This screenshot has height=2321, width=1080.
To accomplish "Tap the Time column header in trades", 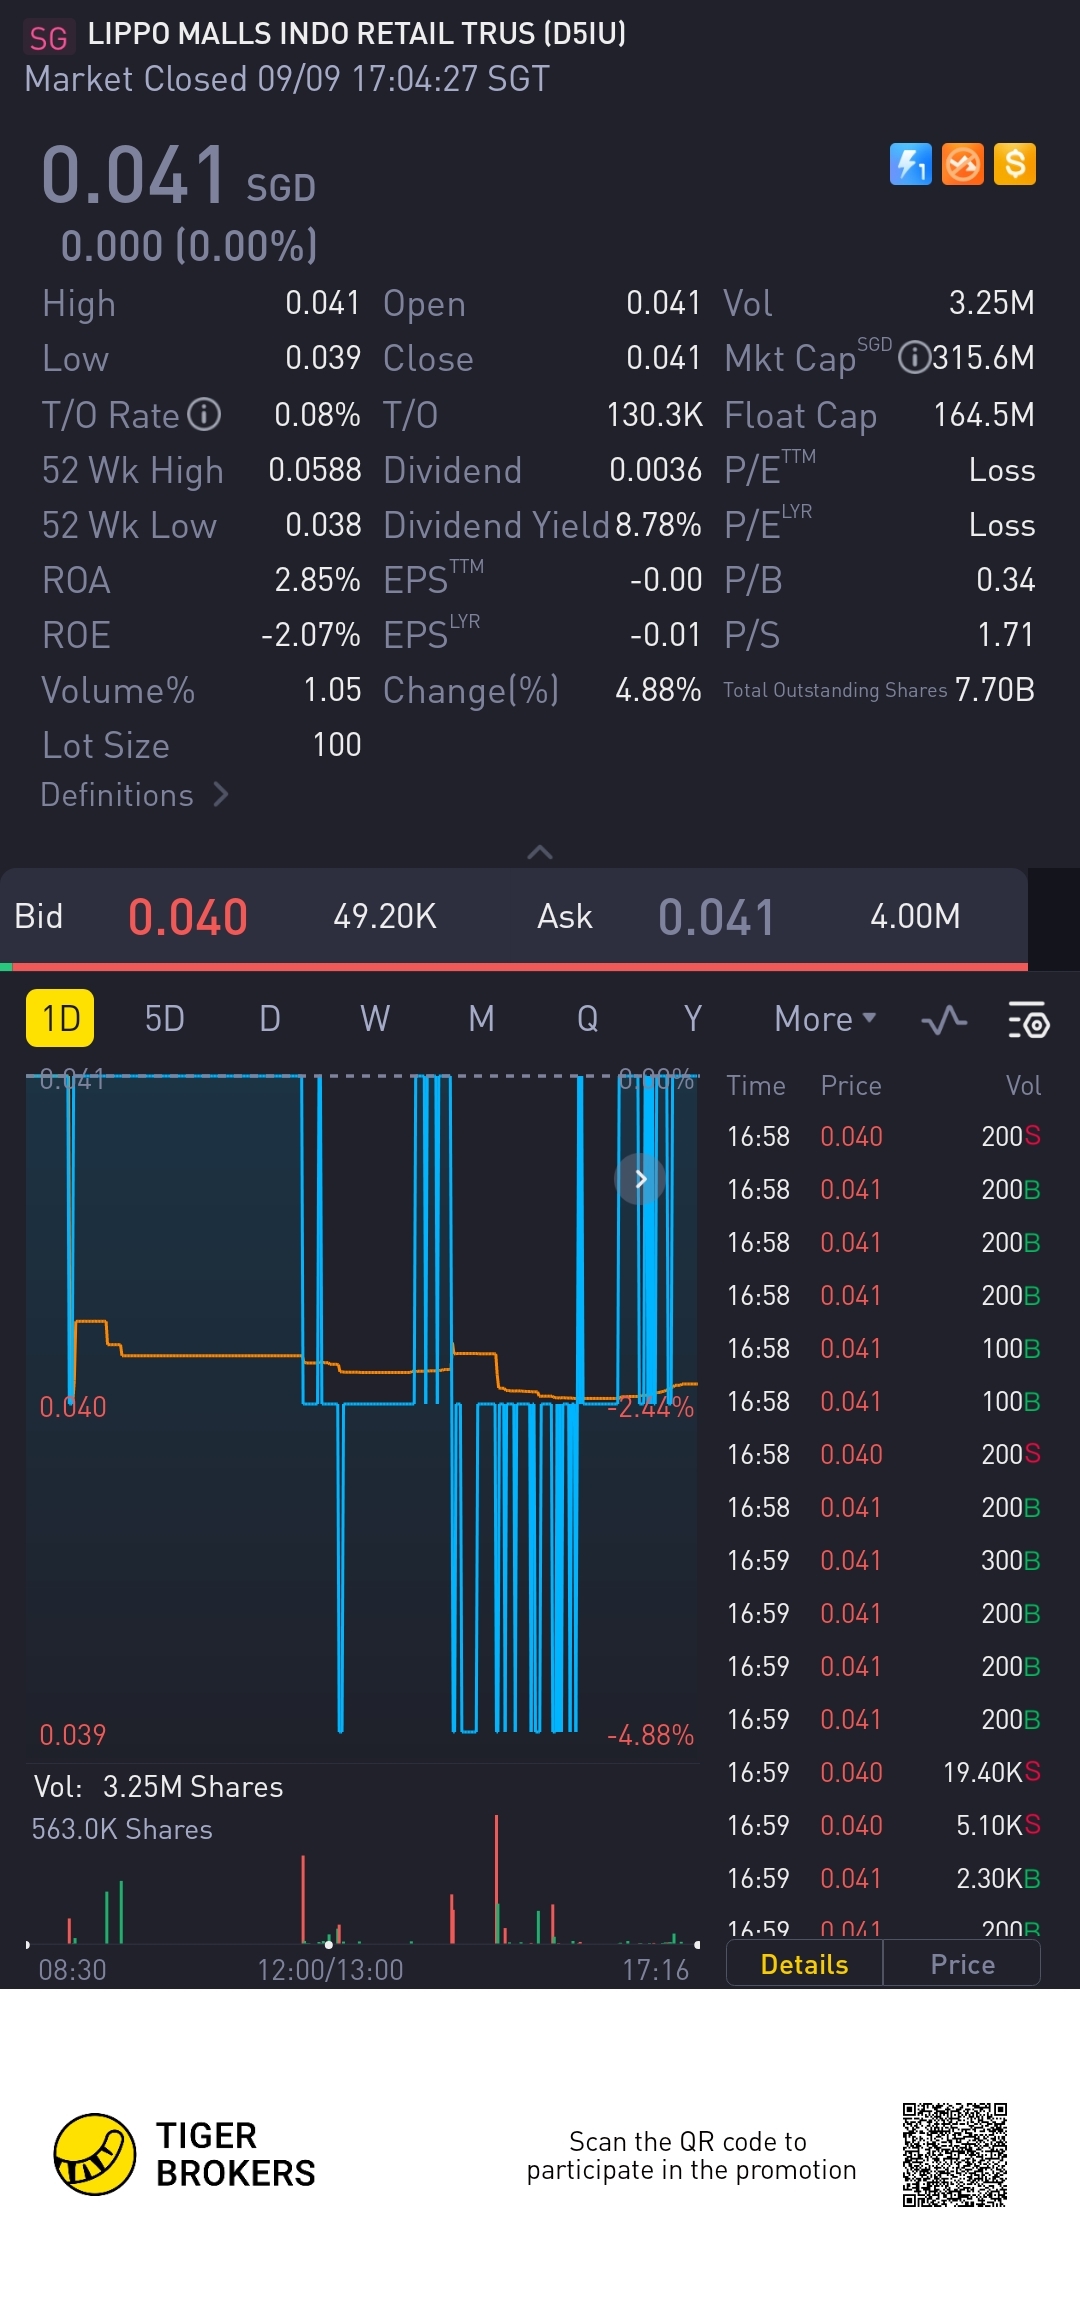I will tap(756, 1085).
